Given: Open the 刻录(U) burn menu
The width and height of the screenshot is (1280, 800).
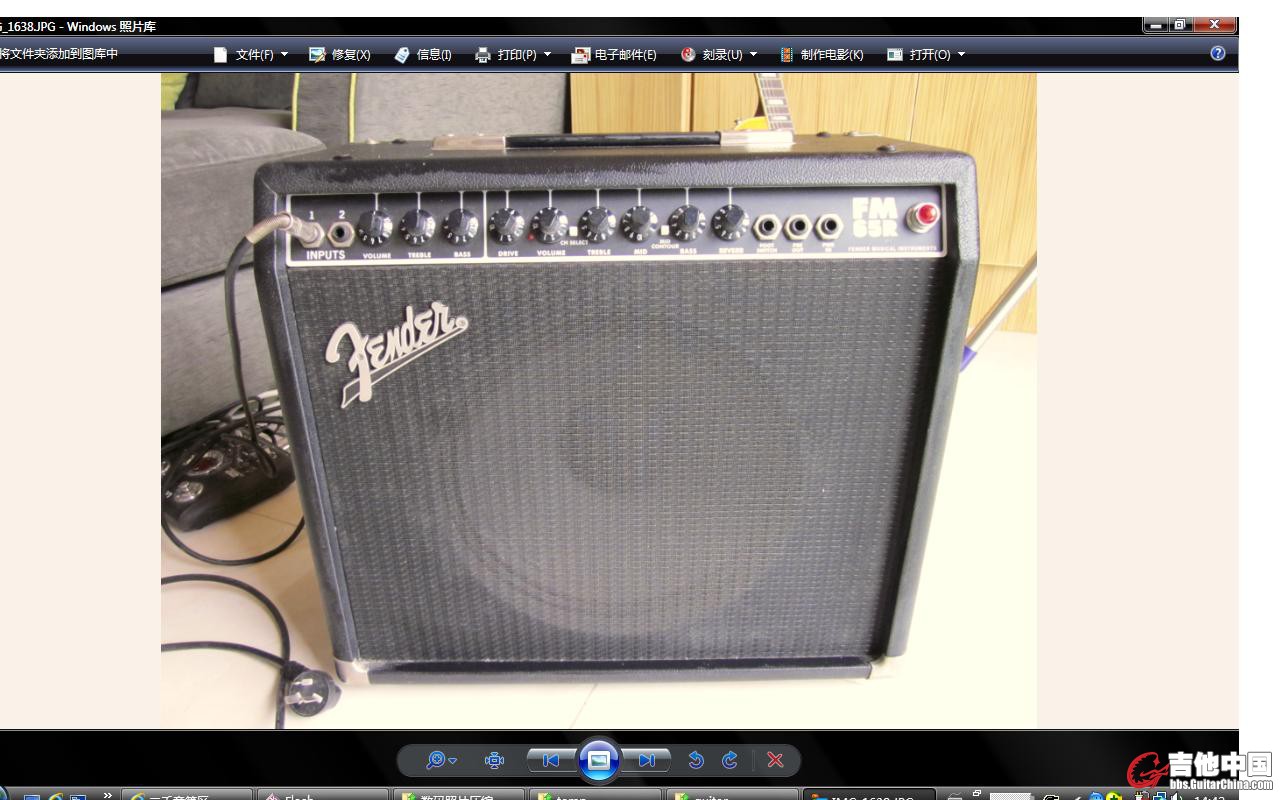Looking at the screenshot, I should tap(718, 55).
